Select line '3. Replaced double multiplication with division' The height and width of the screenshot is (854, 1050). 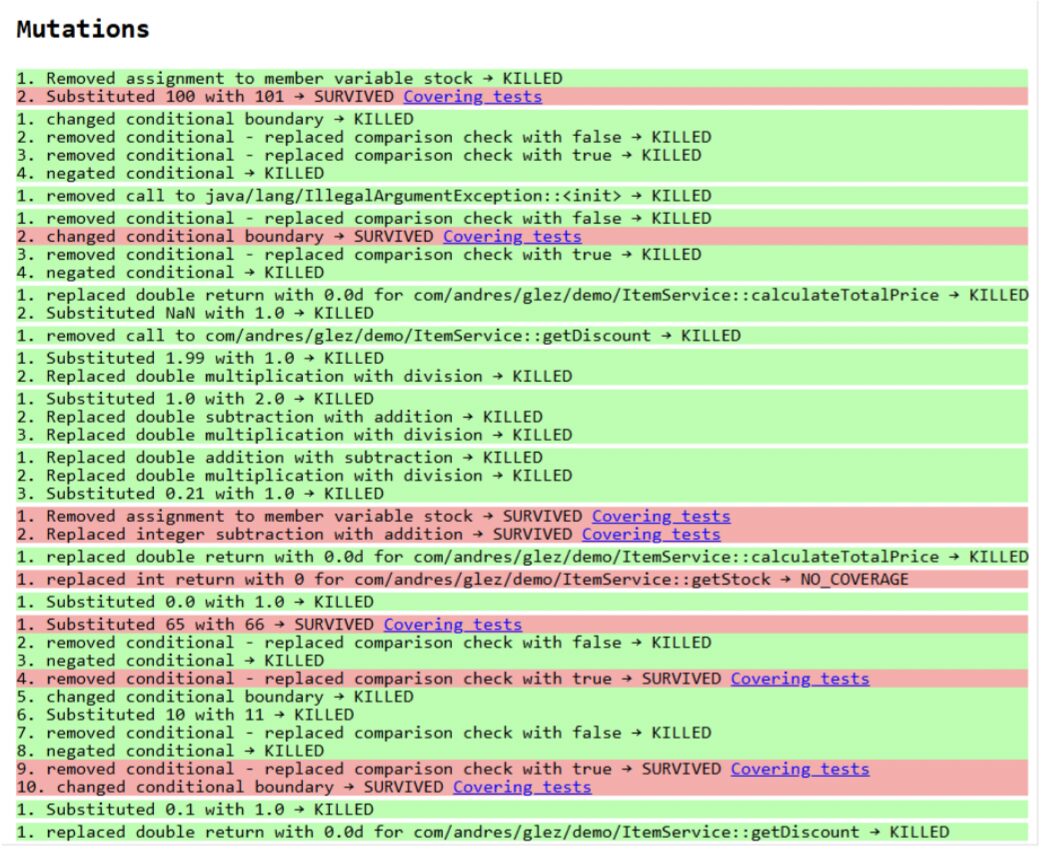tap(522, 435)
